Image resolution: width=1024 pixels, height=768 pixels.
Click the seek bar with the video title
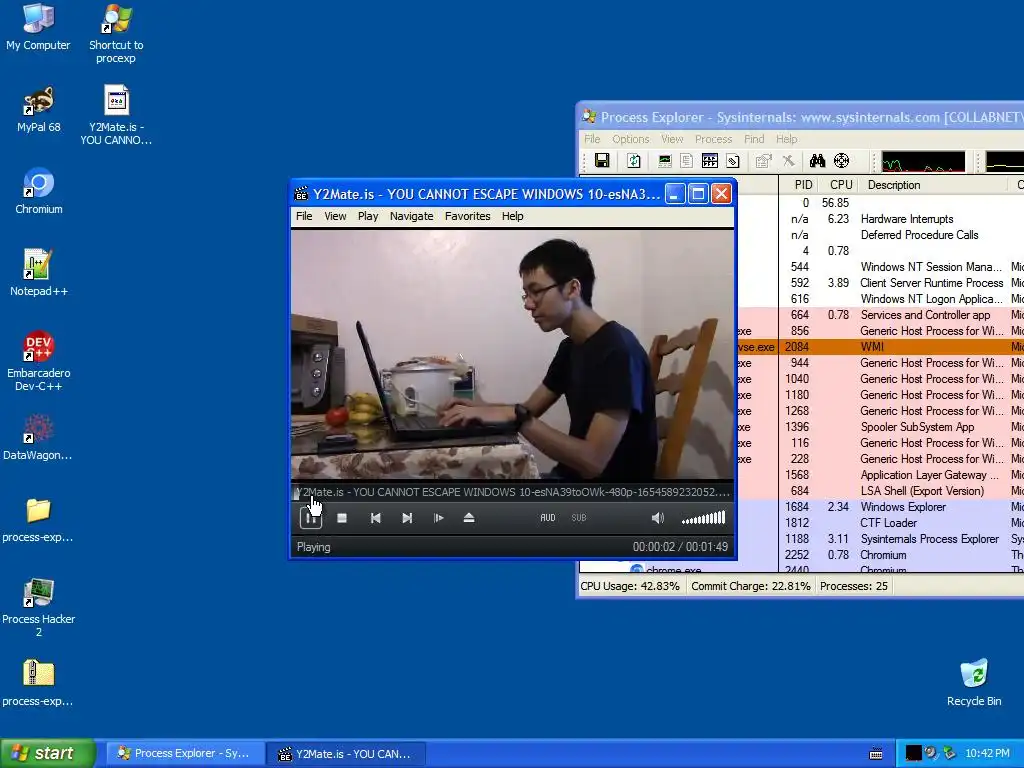point(513,492)
